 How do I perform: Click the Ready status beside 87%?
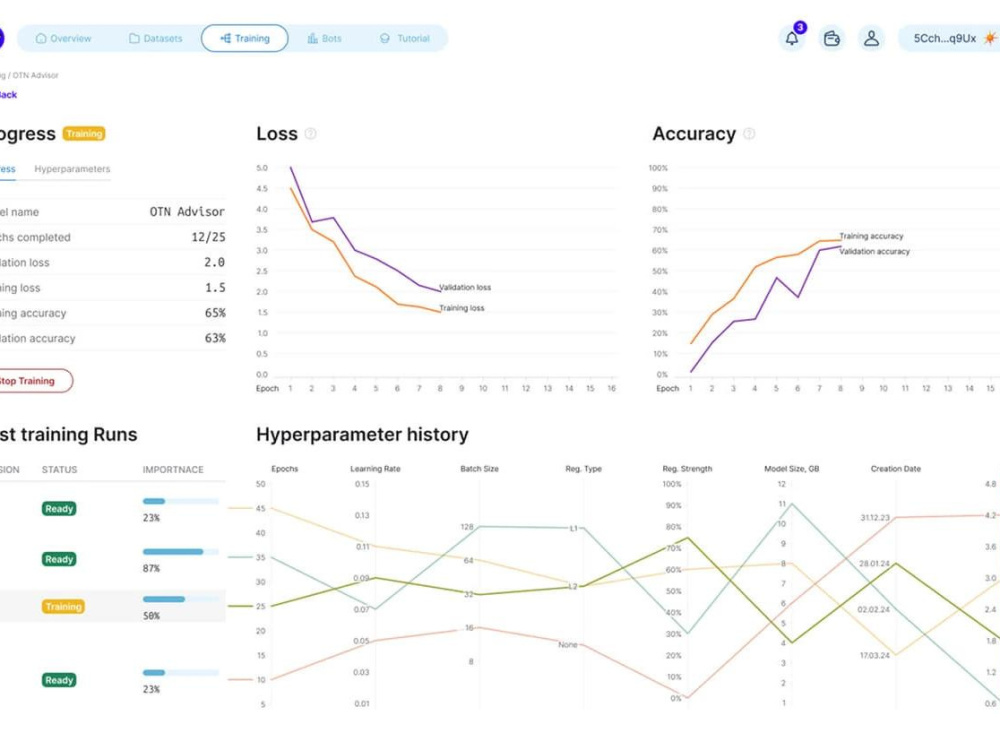[59, 559]
